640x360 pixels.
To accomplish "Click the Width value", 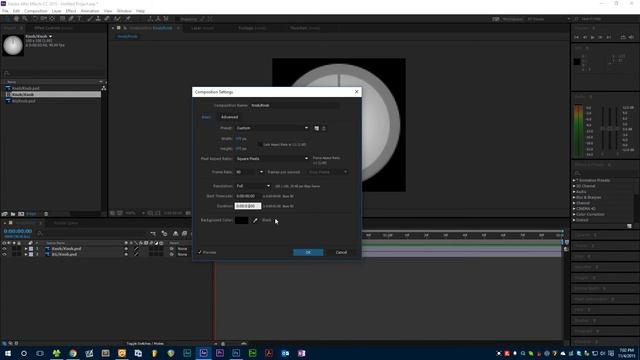I will coord(238,139).
